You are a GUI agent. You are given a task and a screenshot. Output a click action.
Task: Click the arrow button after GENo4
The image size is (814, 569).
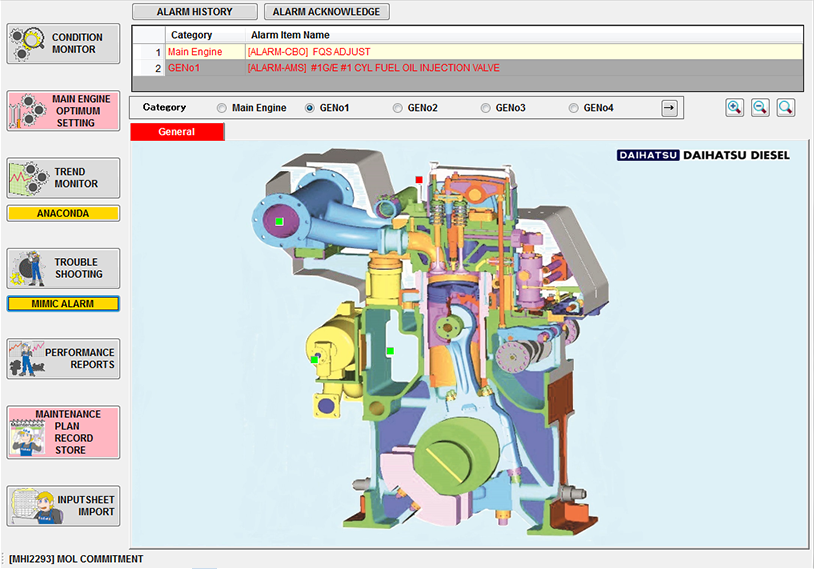(670, 108)
